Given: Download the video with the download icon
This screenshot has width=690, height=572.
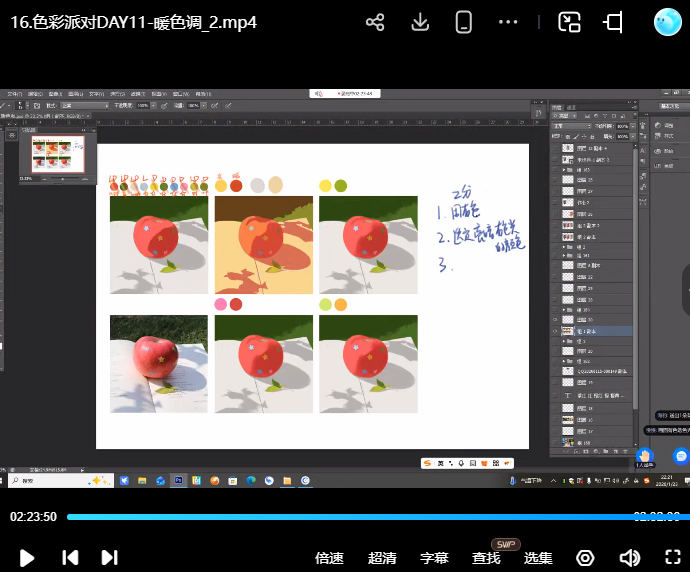Looking at the screenshot, I should tap(421, 22).
